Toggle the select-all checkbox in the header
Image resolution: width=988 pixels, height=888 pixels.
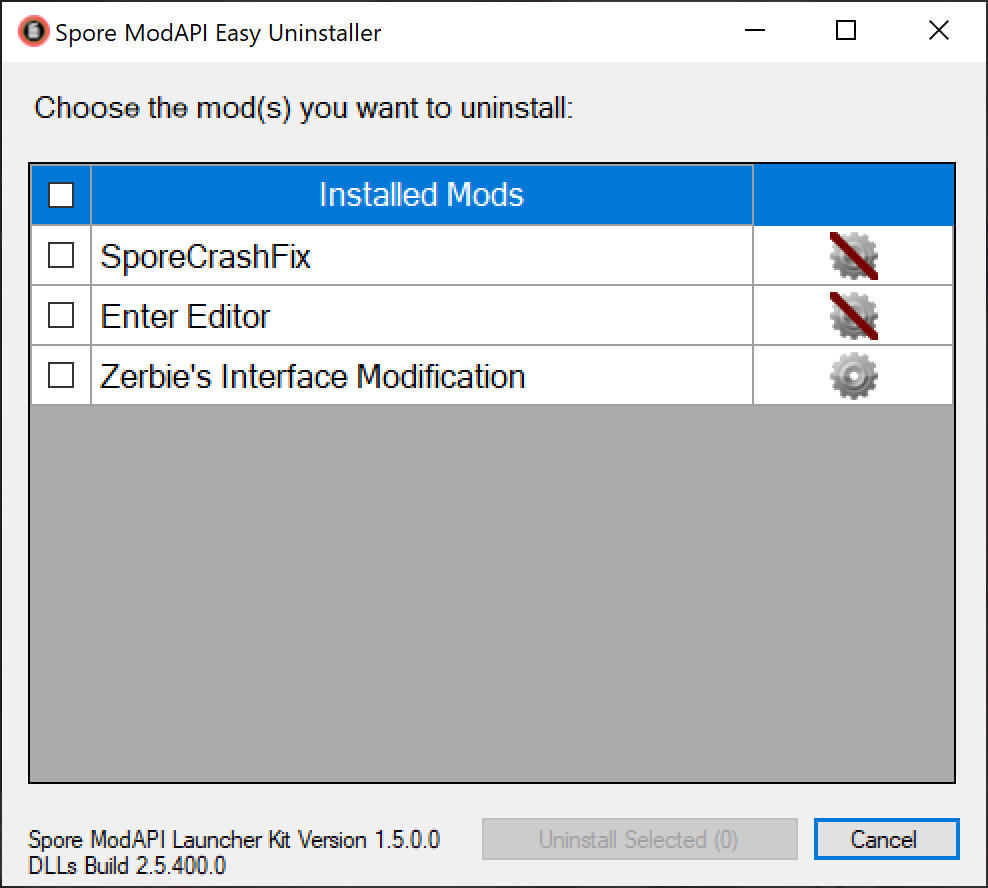click(61, 195)
